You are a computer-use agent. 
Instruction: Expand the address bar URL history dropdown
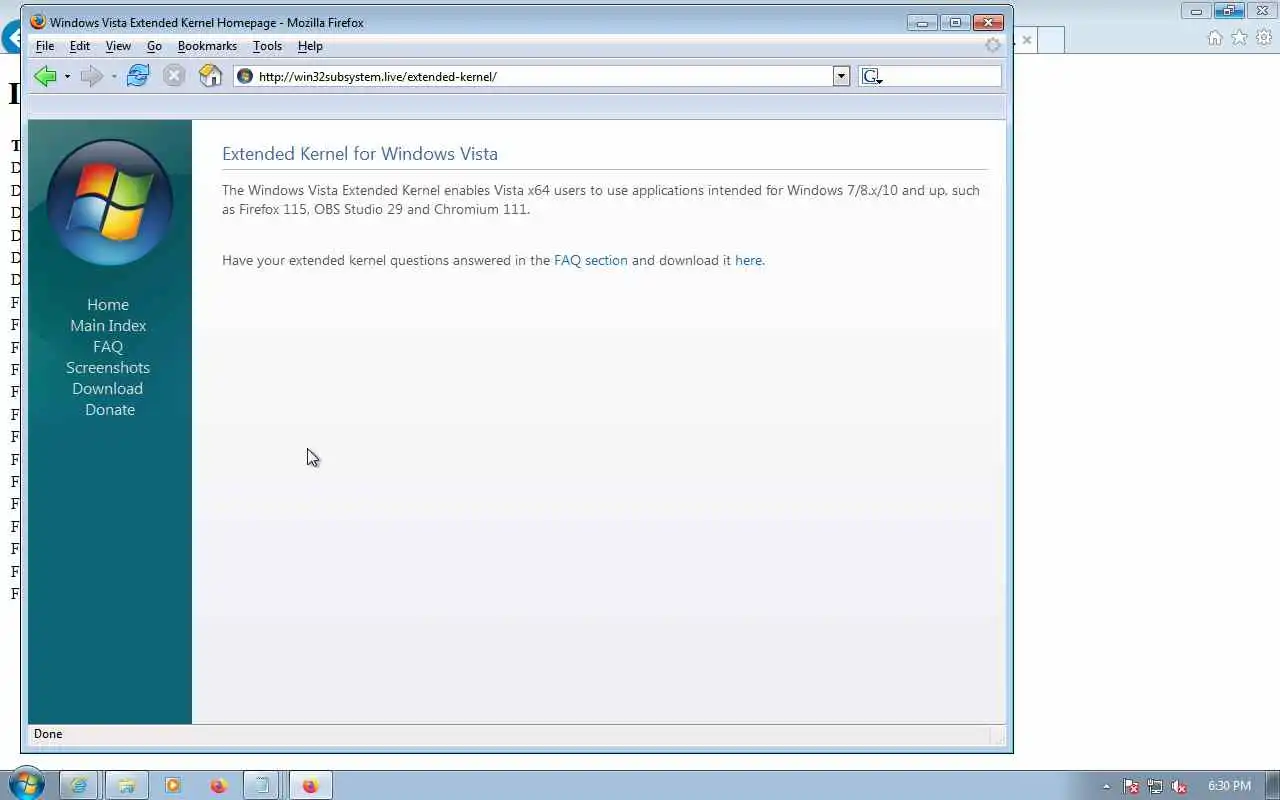click(841, 76)
